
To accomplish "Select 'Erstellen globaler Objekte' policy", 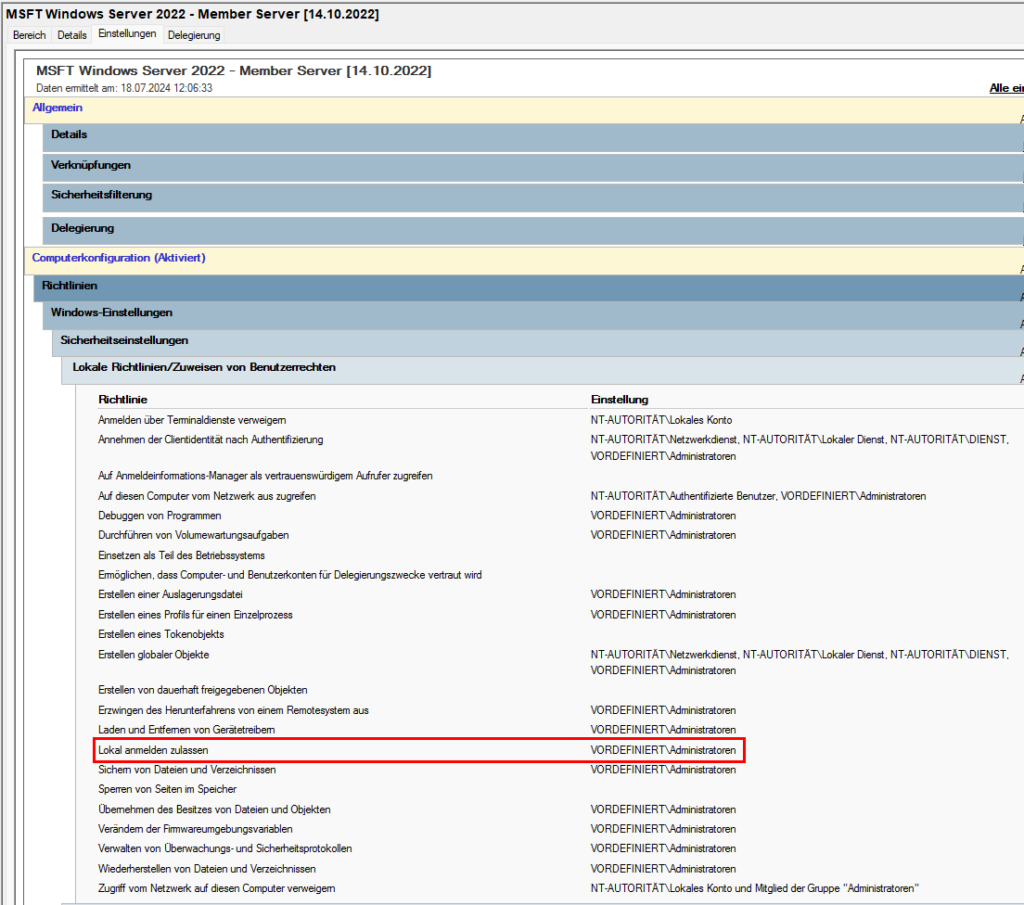I will (153, 654).
